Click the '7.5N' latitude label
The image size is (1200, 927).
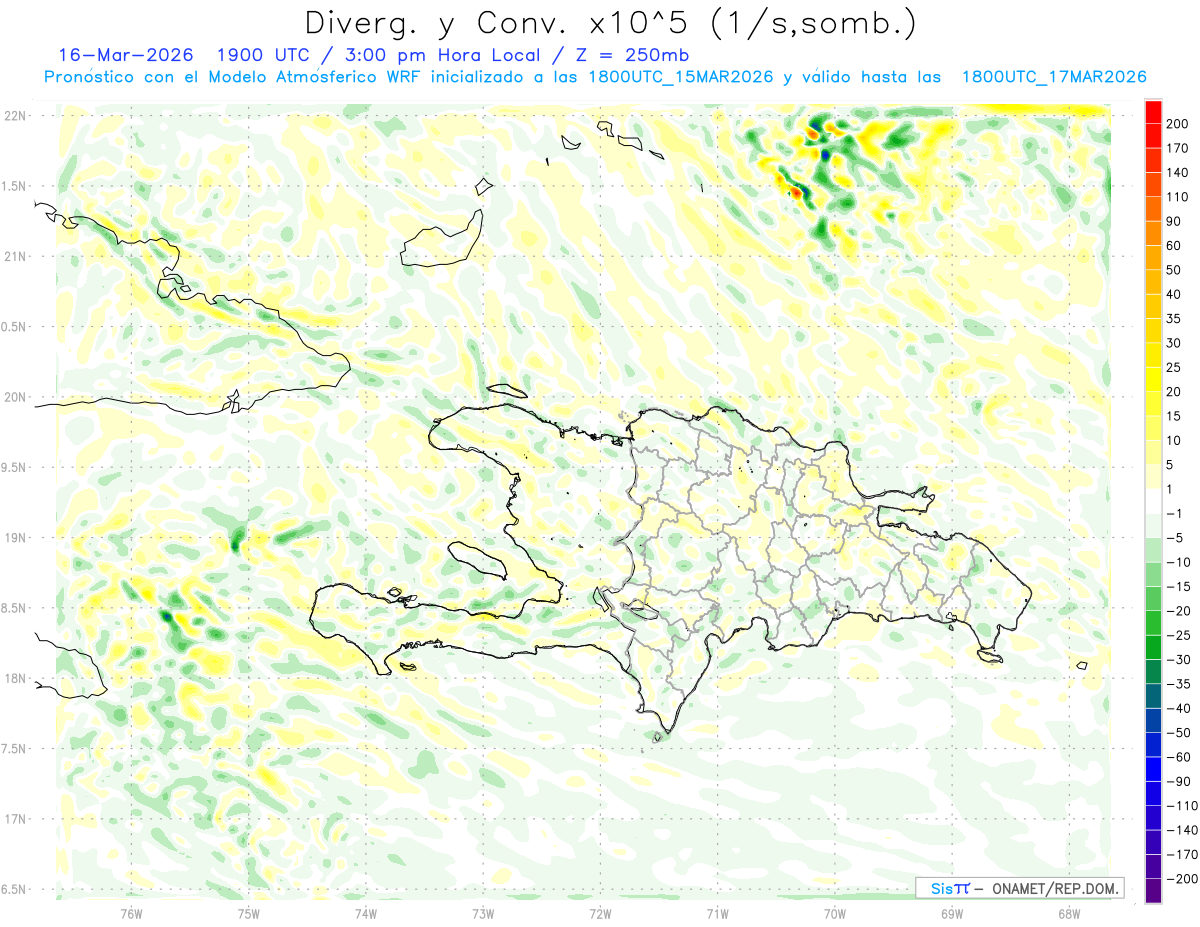(14, 749)
